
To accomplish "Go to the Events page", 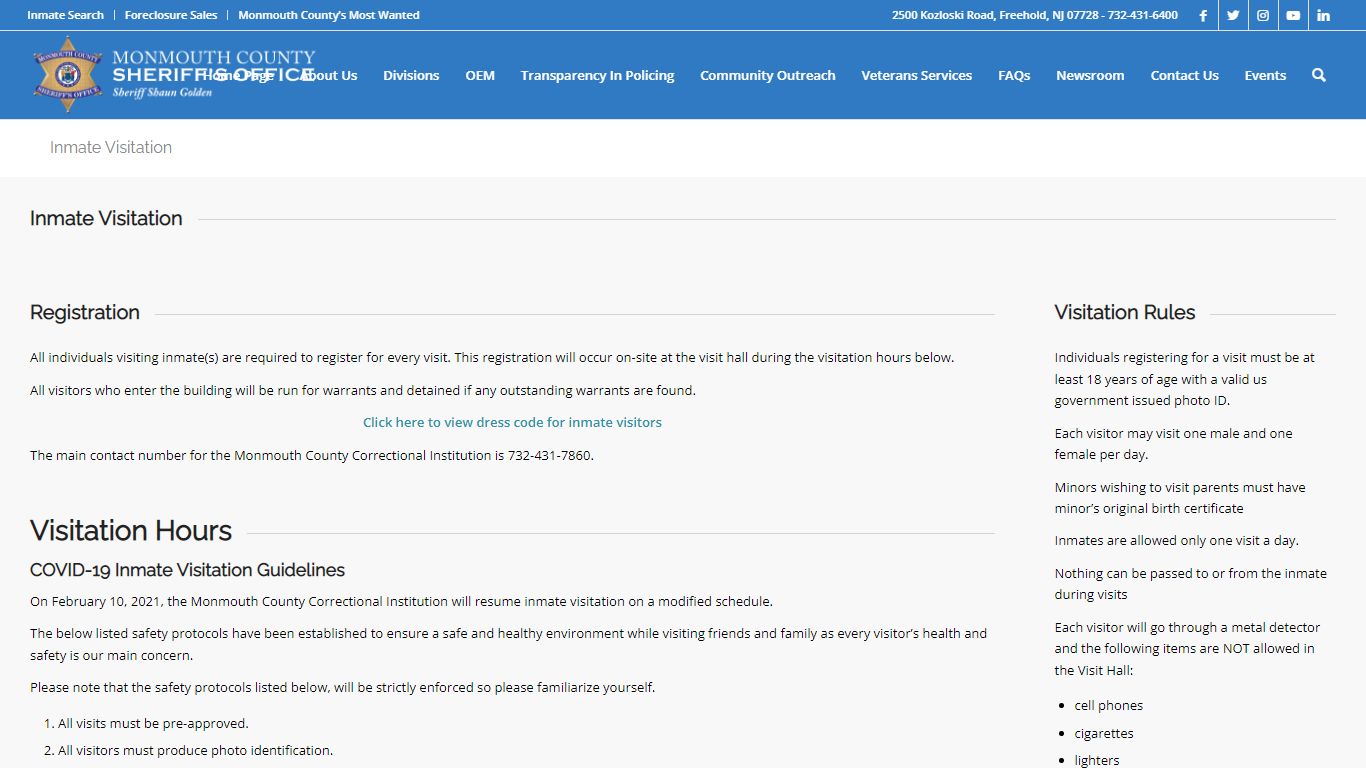I will pyautogui.click(x=1265, y=75).
